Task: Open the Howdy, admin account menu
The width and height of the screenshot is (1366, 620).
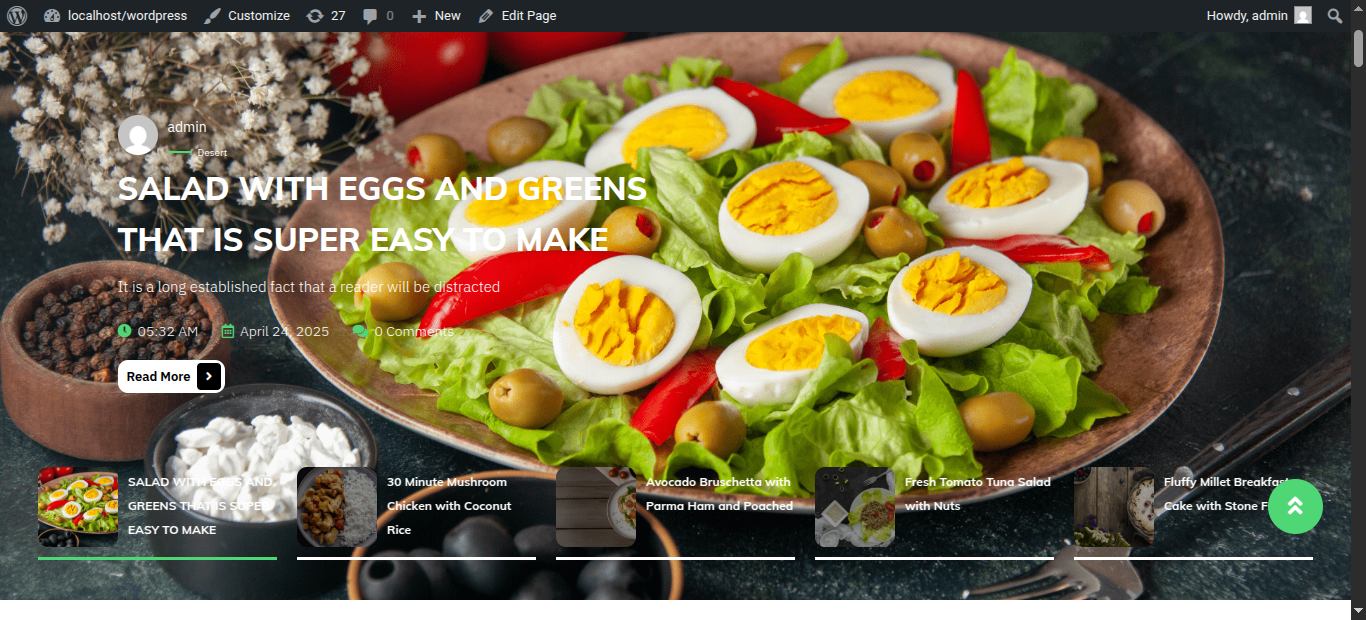Action: 1259,16
